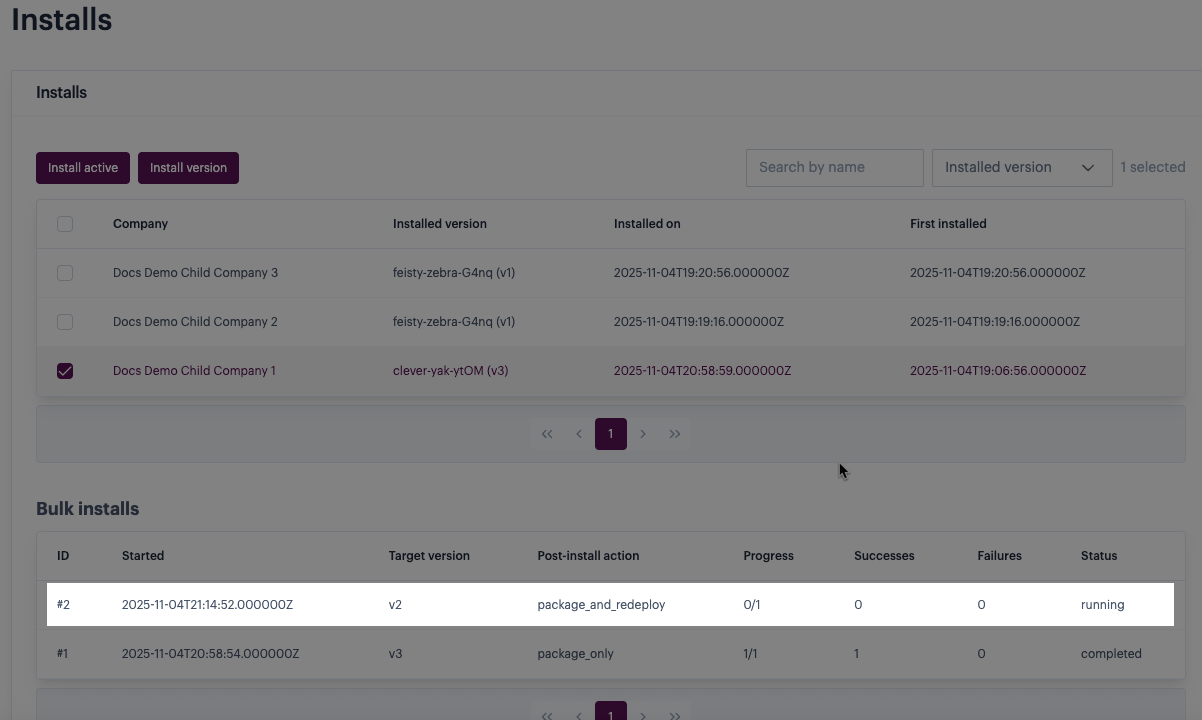Open bulk install #1 completed row

click(x=610, y=654)
